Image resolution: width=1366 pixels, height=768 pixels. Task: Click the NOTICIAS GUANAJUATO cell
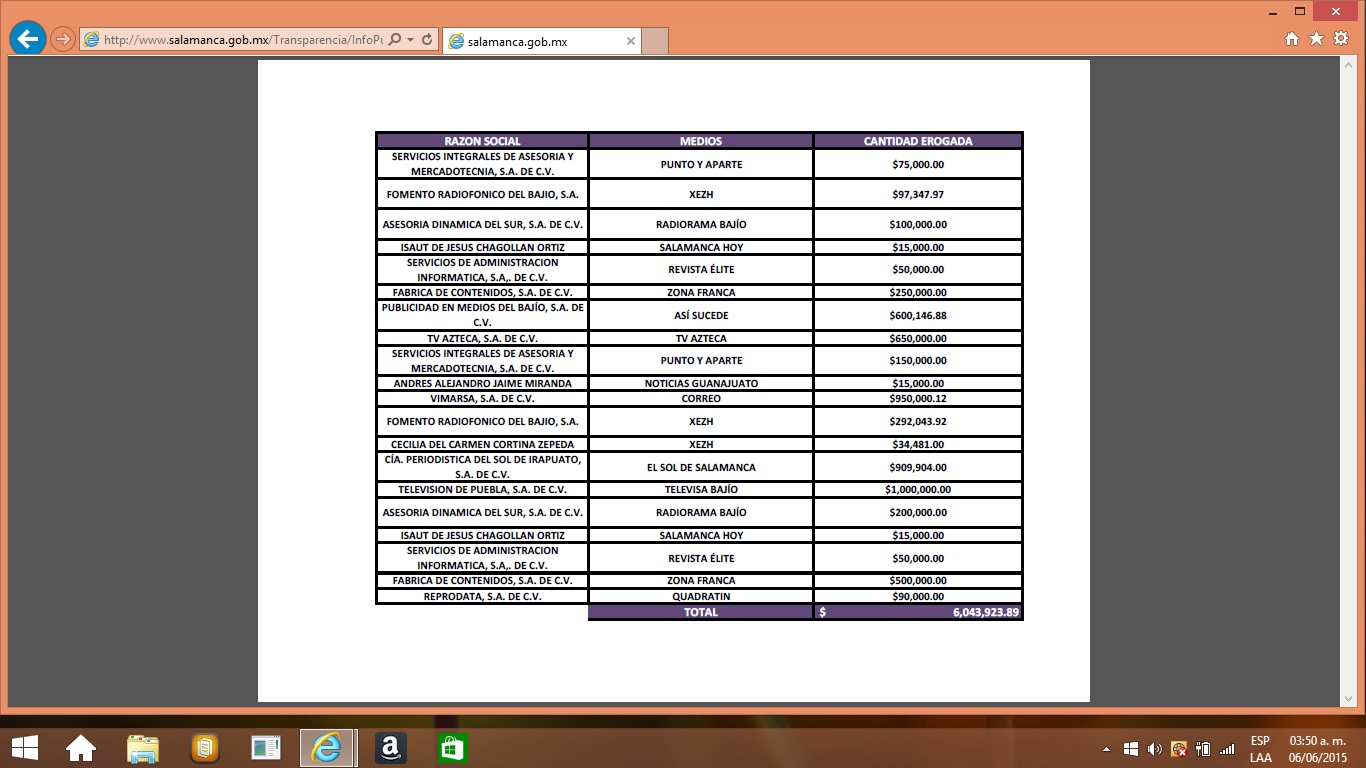click(x=701, y=383)
